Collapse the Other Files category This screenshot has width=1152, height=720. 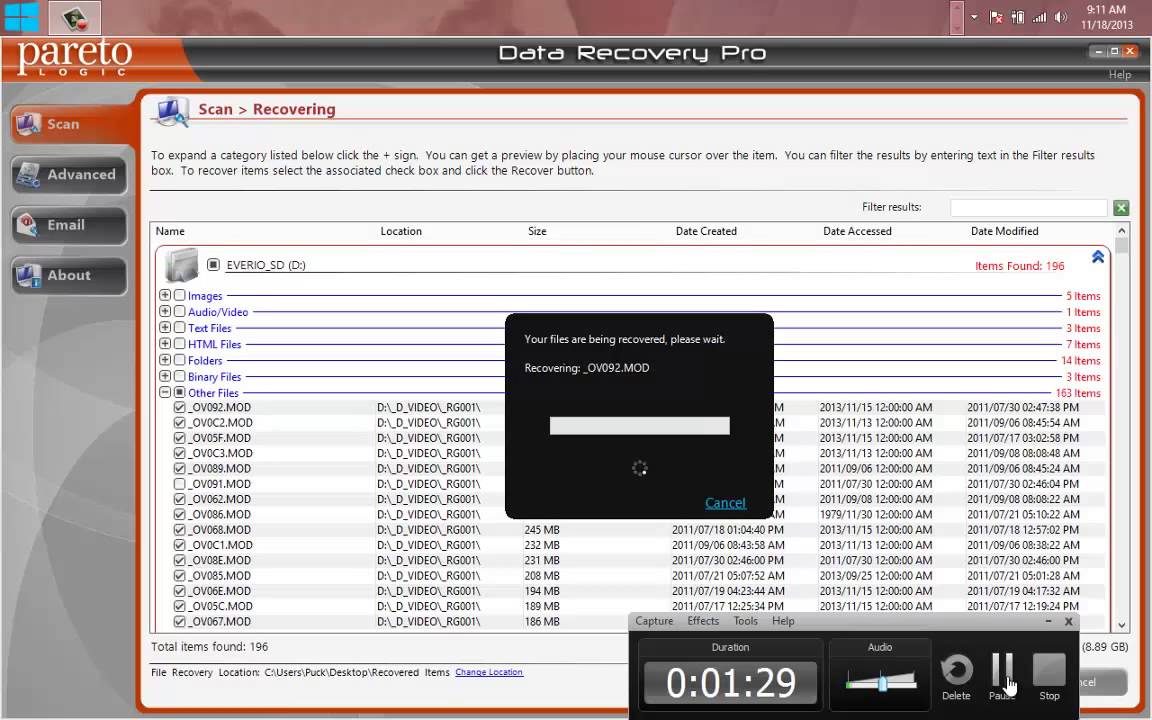point(165,393)
